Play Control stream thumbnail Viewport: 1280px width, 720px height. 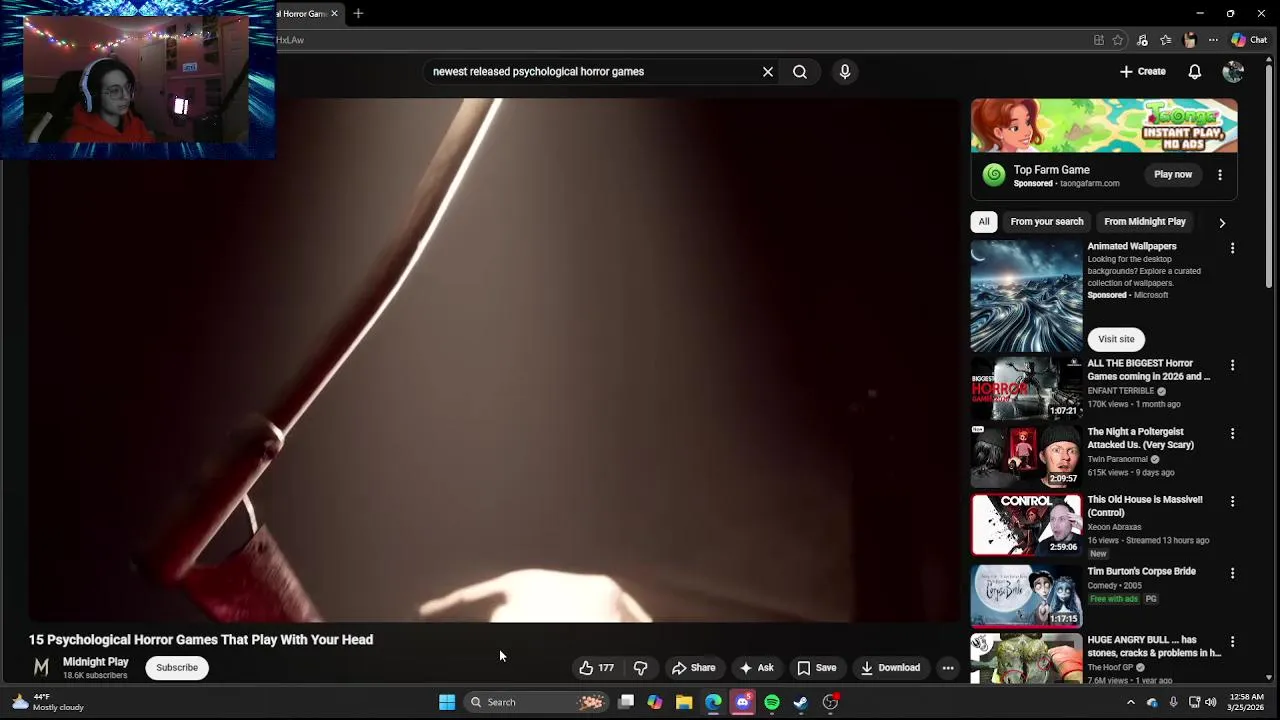[1026, 524]
